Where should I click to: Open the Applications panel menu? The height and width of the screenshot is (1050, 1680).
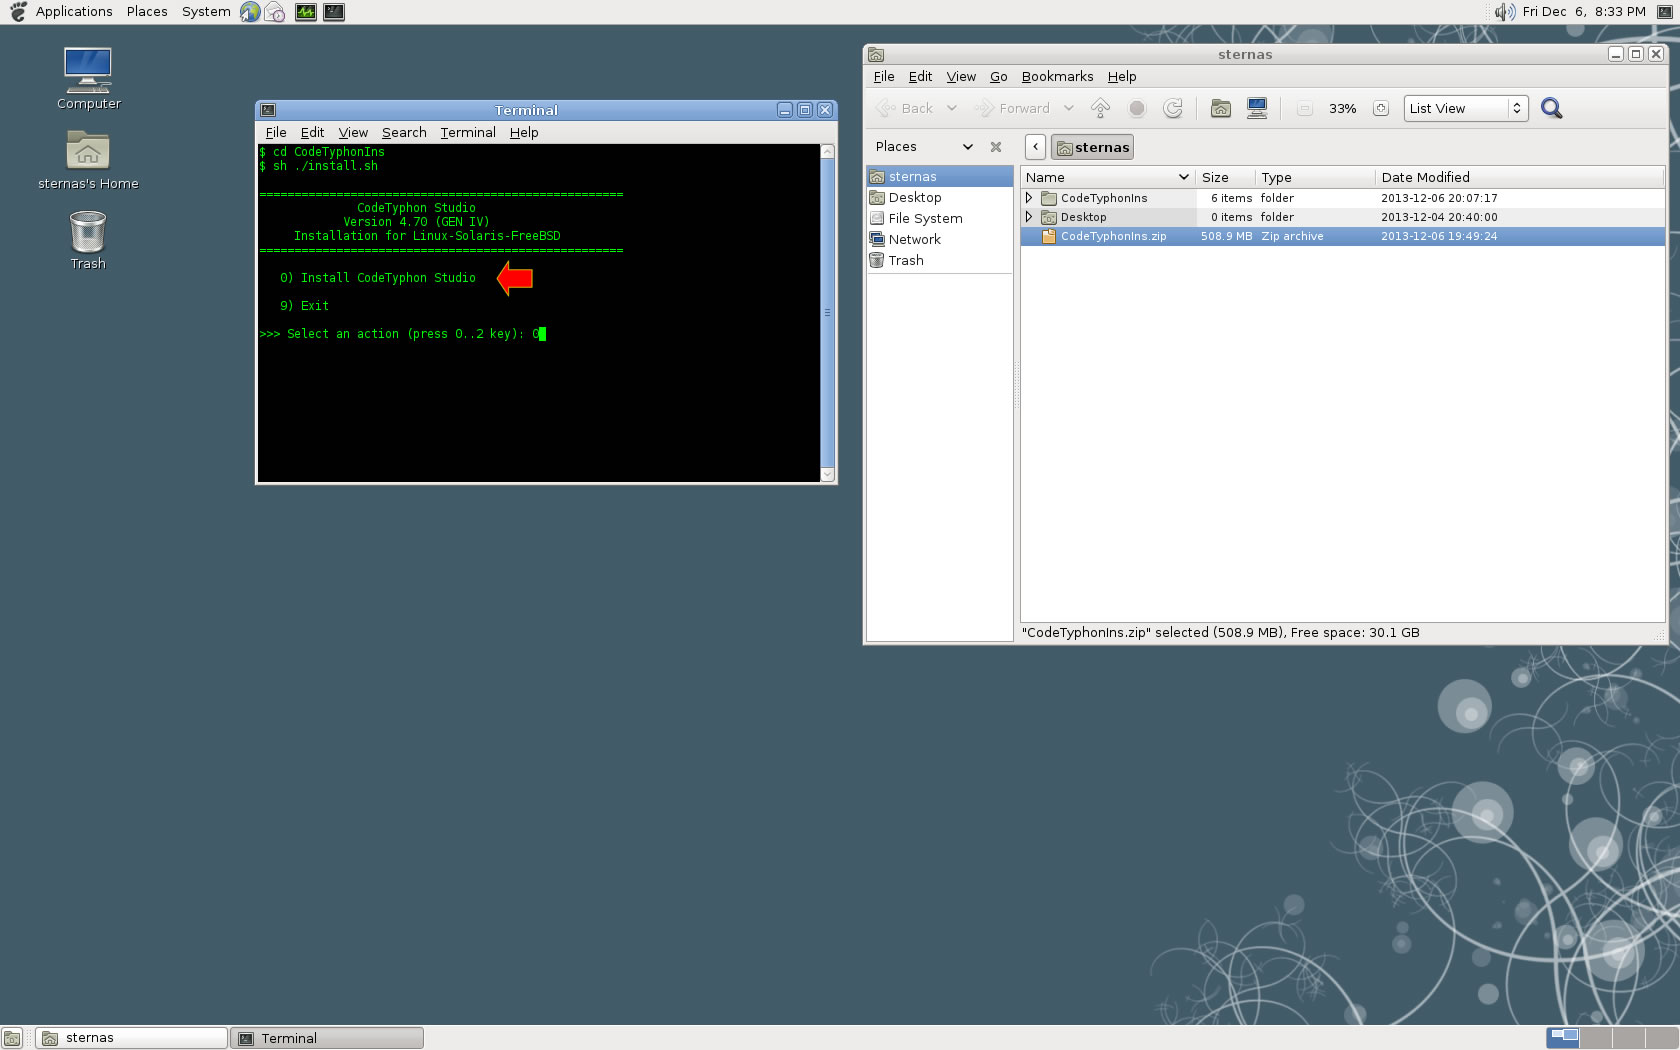[x=74, y=11]
